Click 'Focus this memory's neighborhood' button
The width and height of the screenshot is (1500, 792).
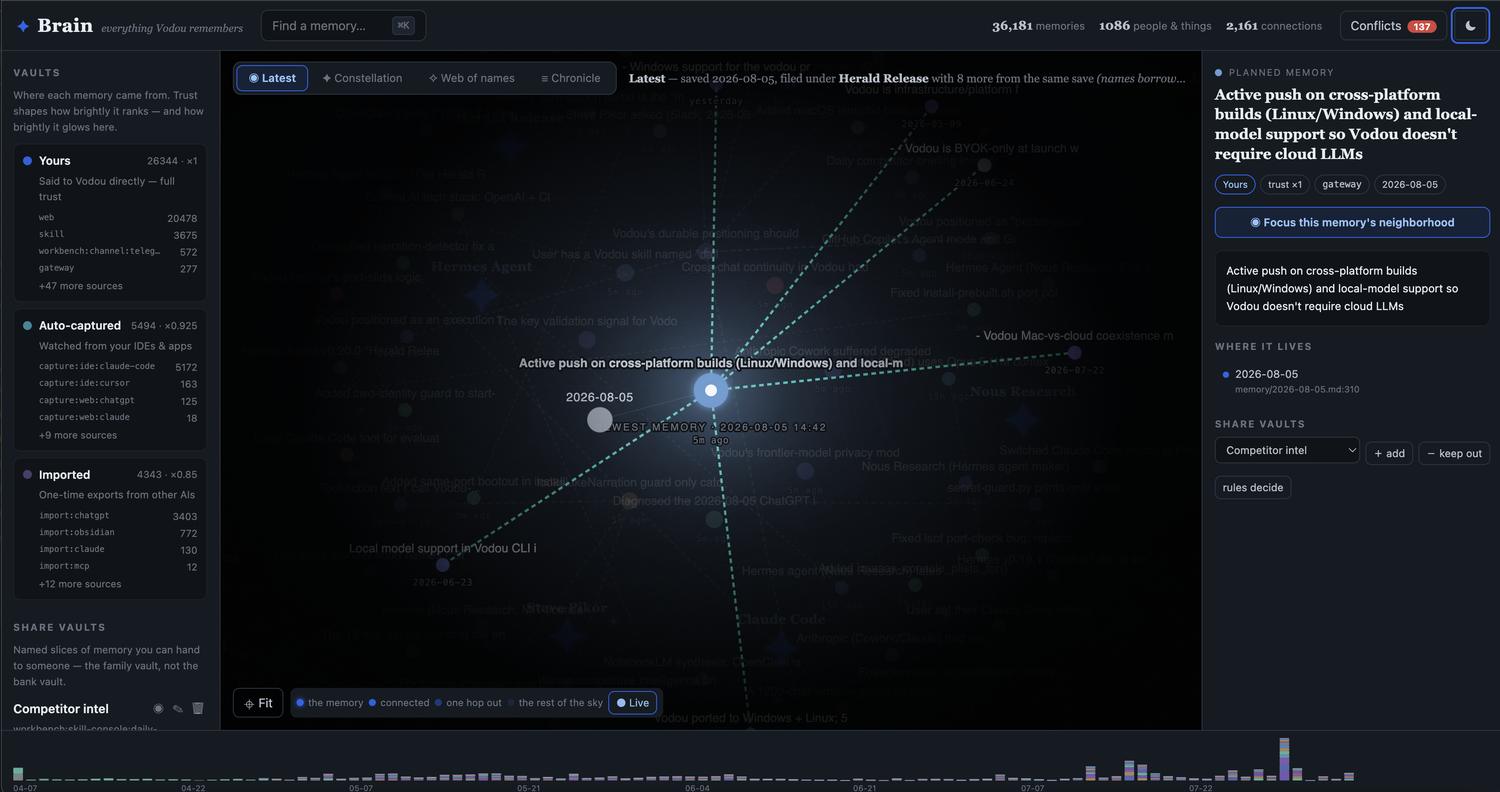tap(1352, 222)
